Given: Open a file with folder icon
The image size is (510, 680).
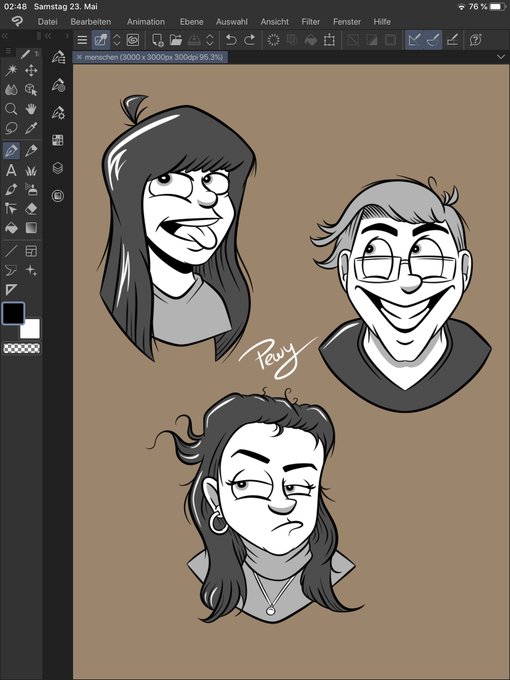Looking at the screenshot, I should coord(176,40).
